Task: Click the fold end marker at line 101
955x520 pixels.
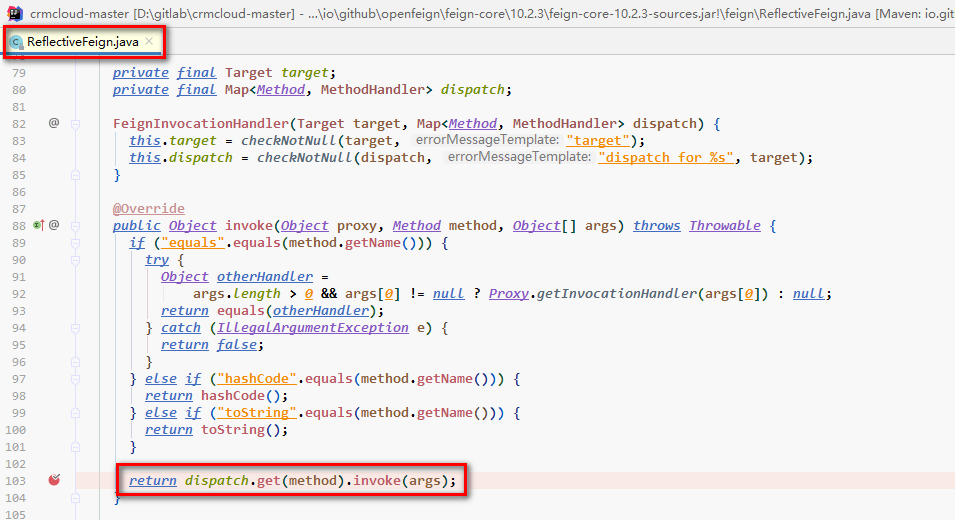Action: pos(76,447)
